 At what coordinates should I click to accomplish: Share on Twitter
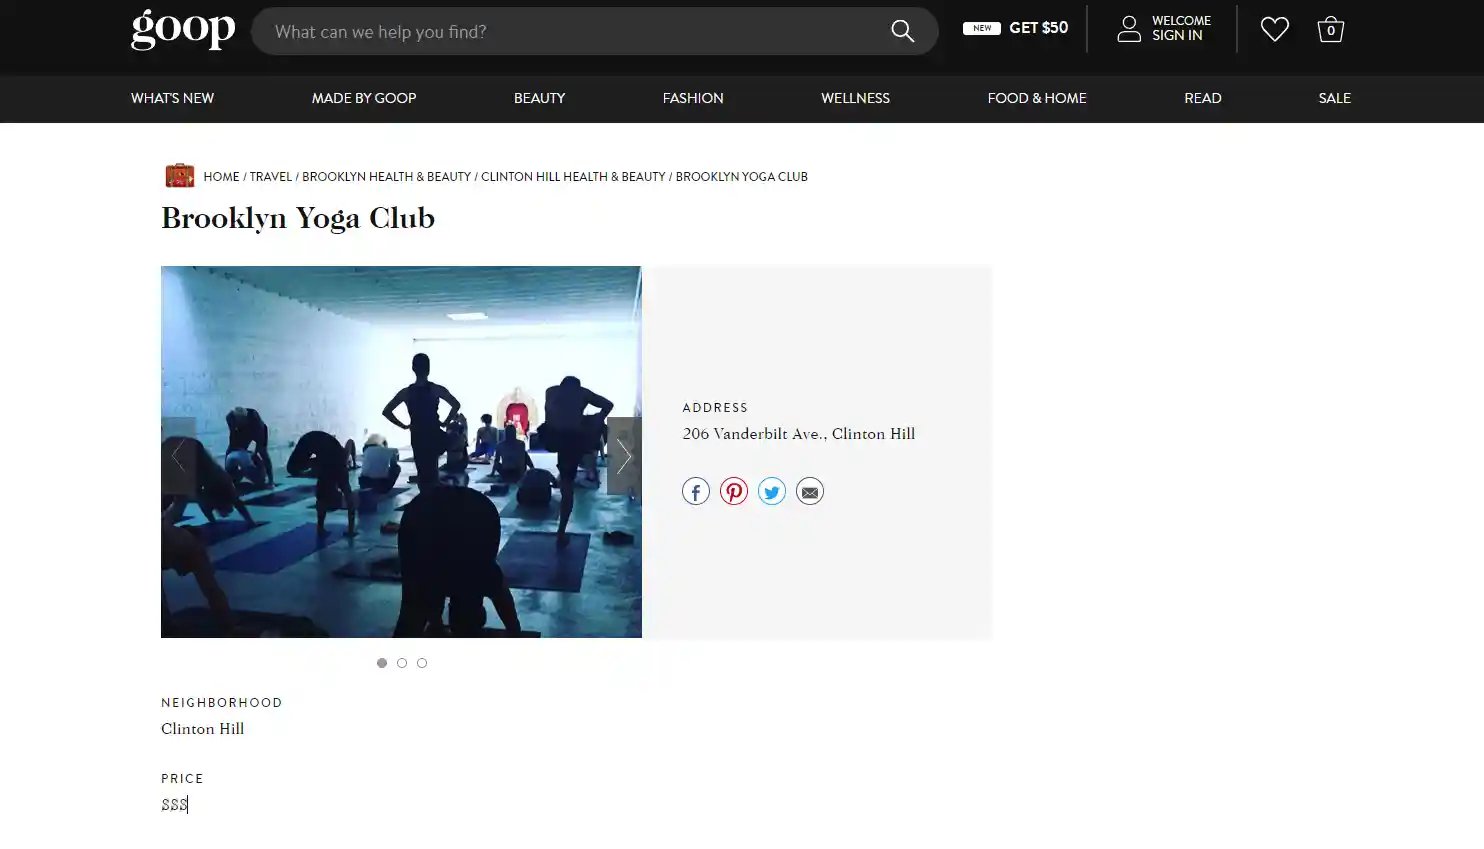[x=772, y=491]
